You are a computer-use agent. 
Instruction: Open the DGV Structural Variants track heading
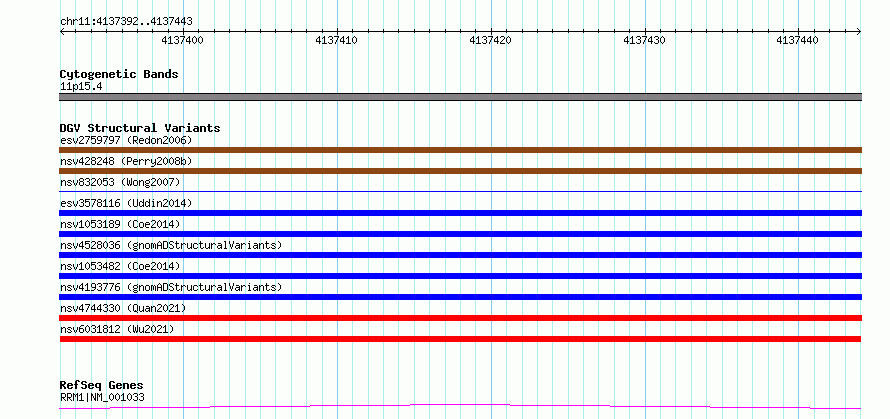tap(140, 128)
